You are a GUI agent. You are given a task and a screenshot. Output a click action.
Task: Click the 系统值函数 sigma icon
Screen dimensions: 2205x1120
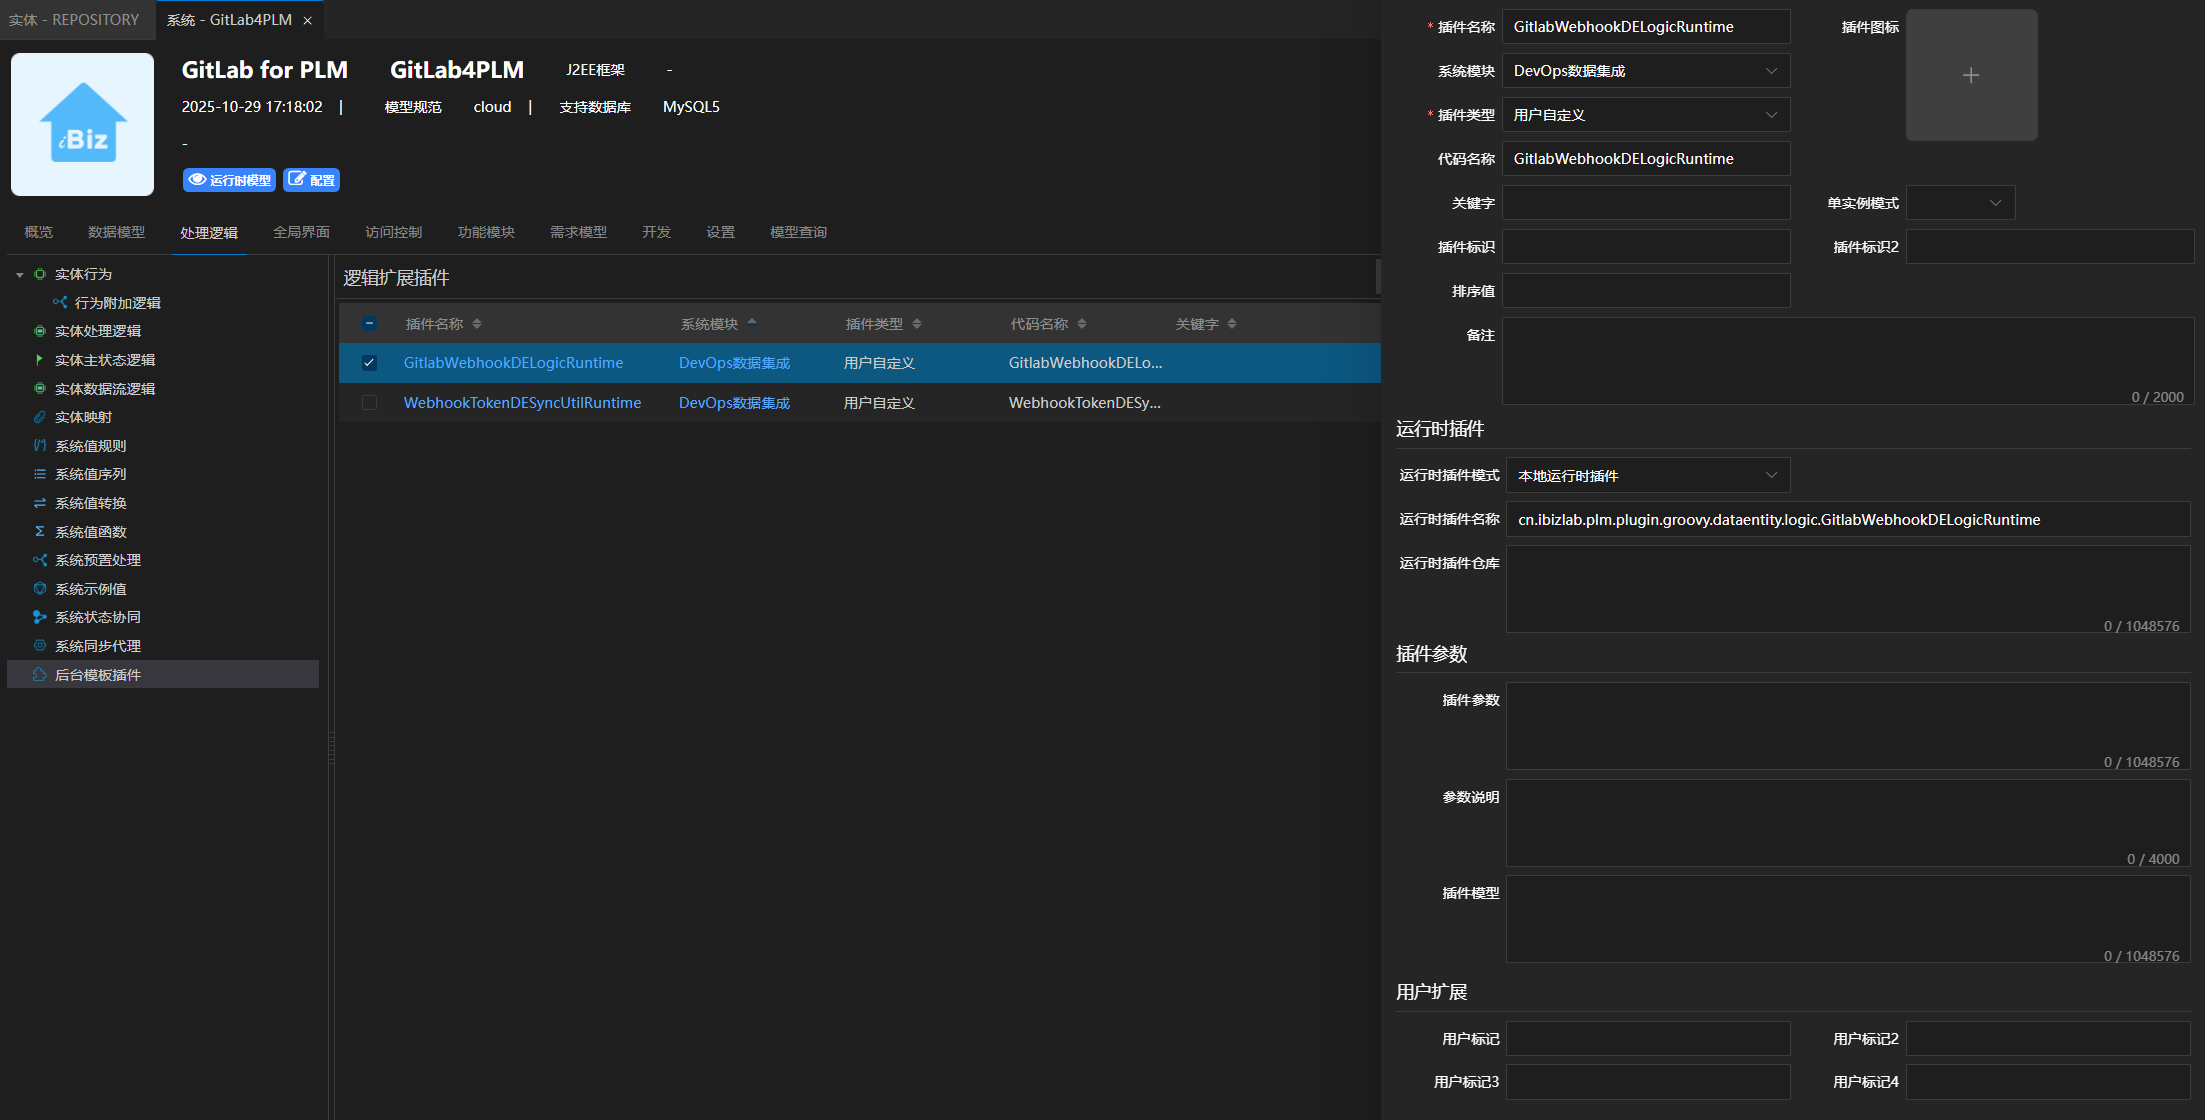pyautogui.click(x=40, y=532)
